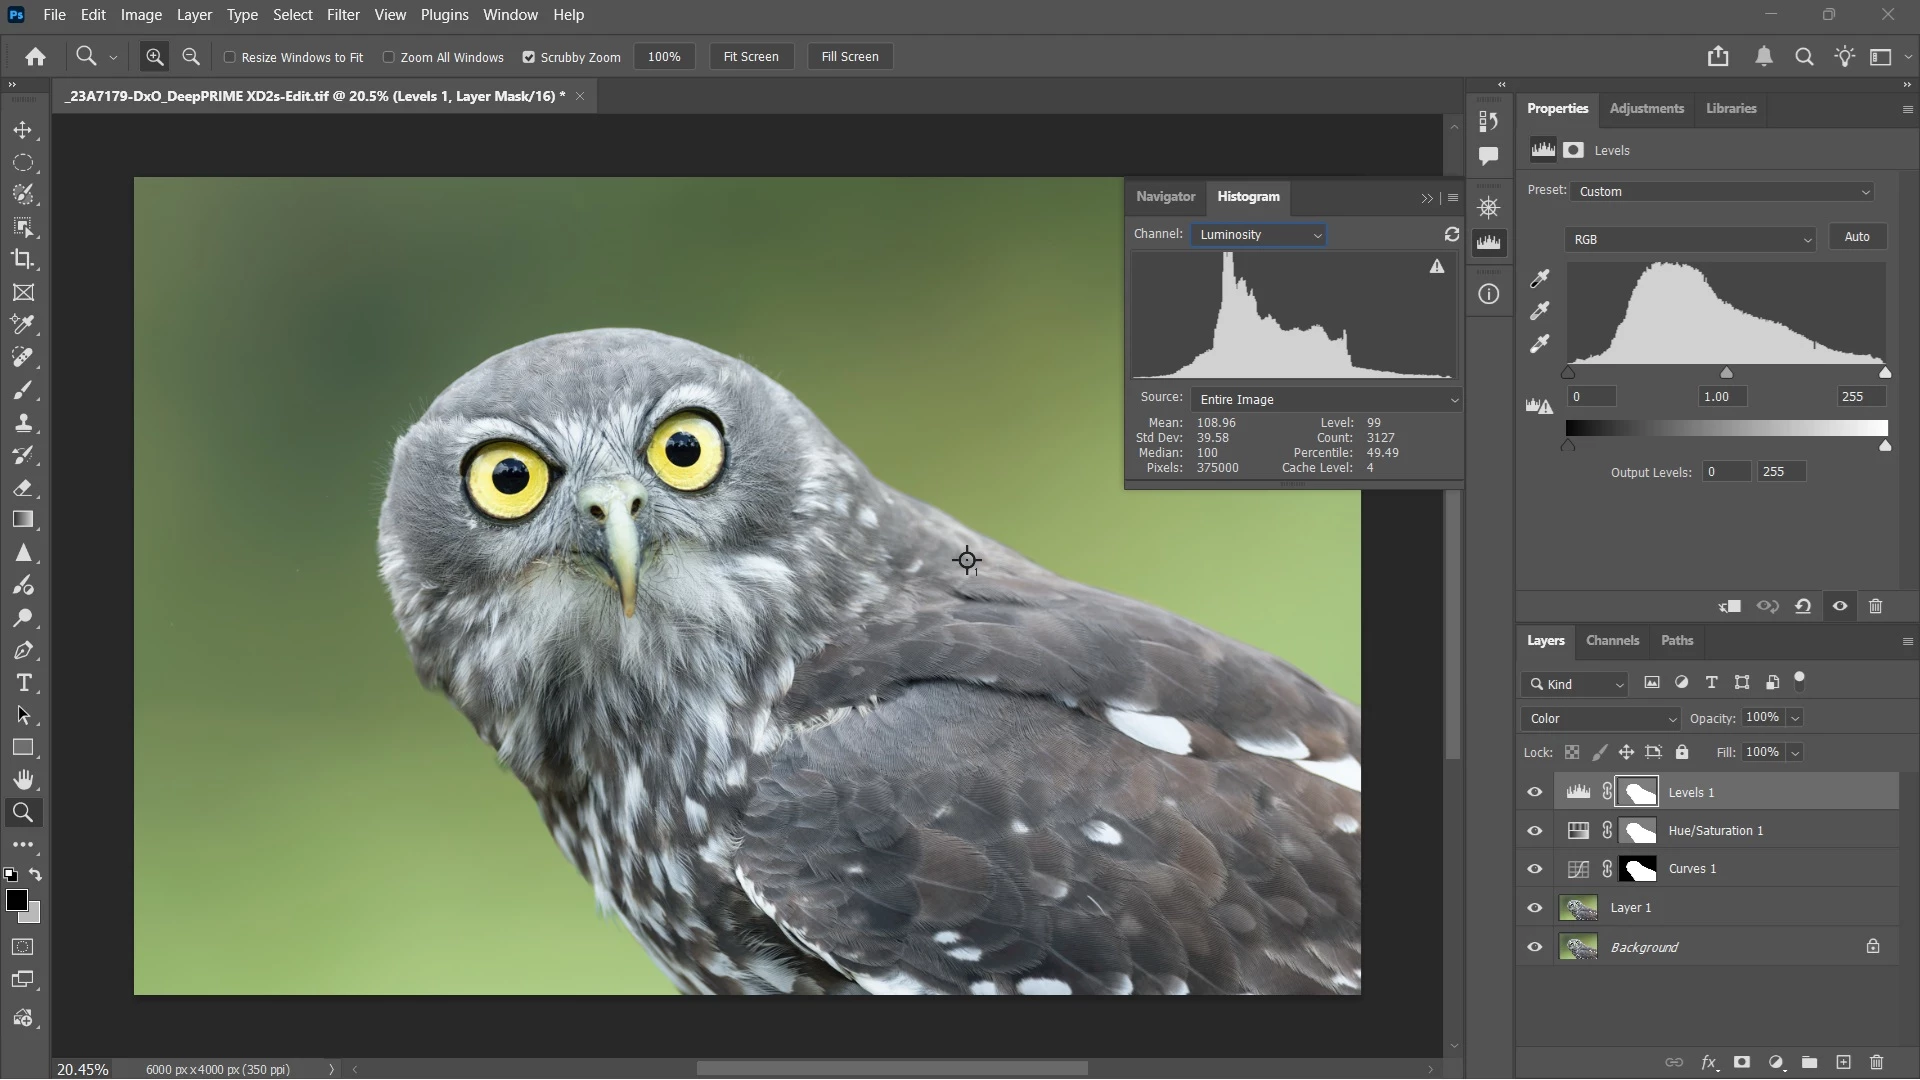Click the Auto levels button
This screenshot has height=1080, width=1920.
coord(1857,237)
